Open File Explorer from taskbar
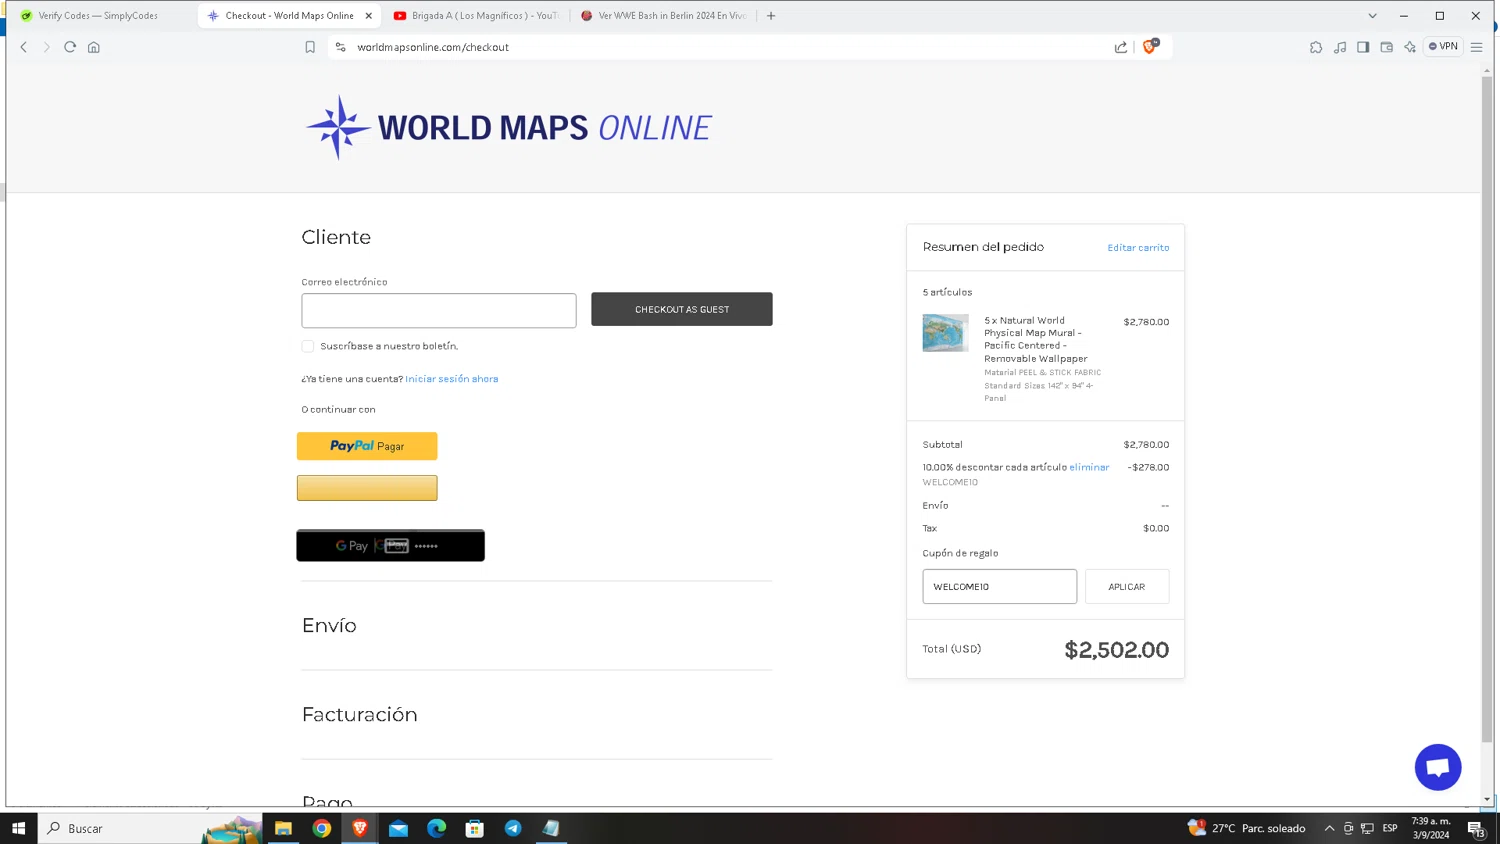1500x844 pixels. [284, 828]
